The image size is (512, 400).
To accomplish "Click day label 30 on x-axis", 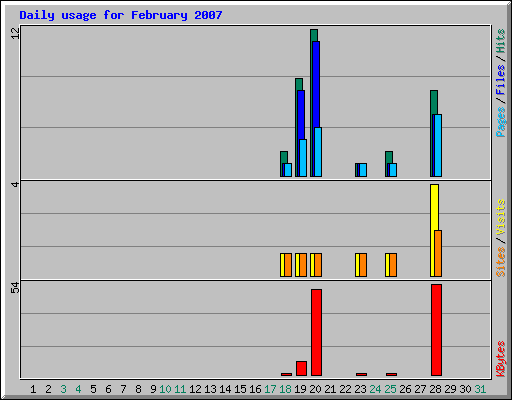I will (x=465, y=389).
